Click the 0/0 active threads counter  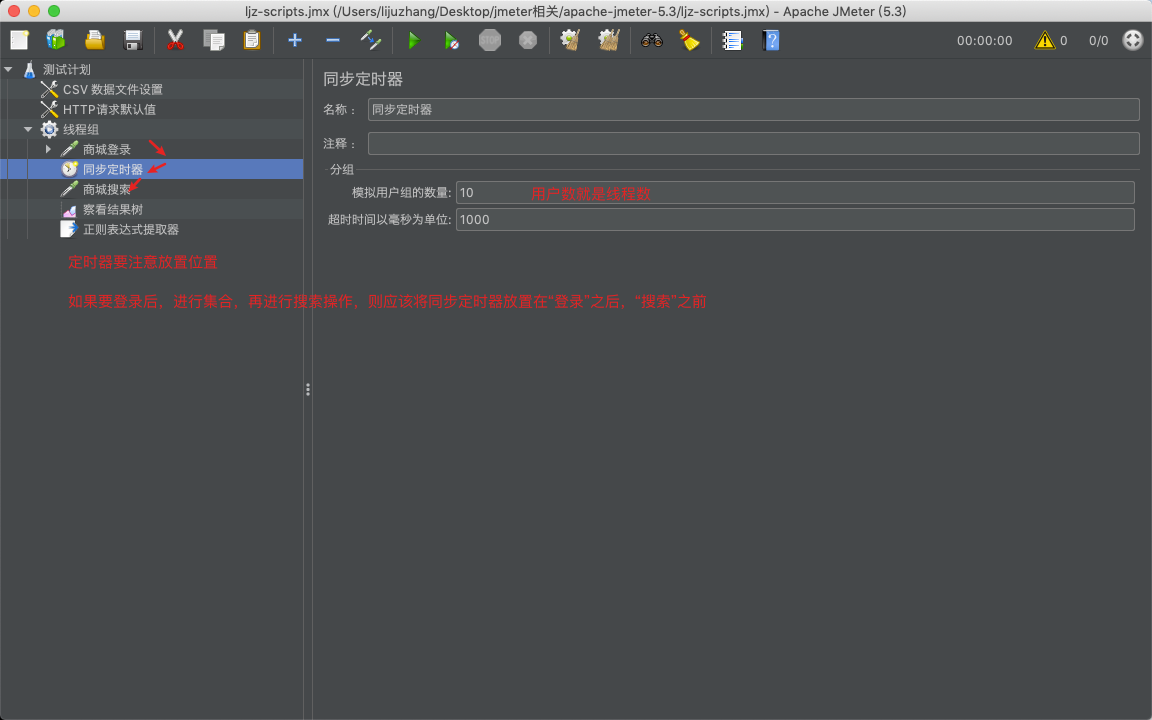[x=1098, y=40]
